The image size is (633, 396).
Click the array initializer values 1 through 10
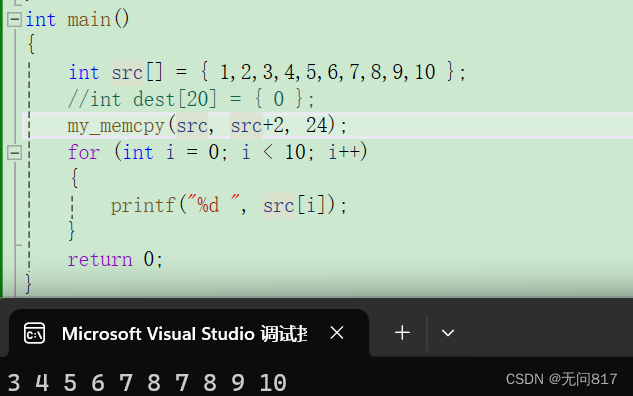328,72
